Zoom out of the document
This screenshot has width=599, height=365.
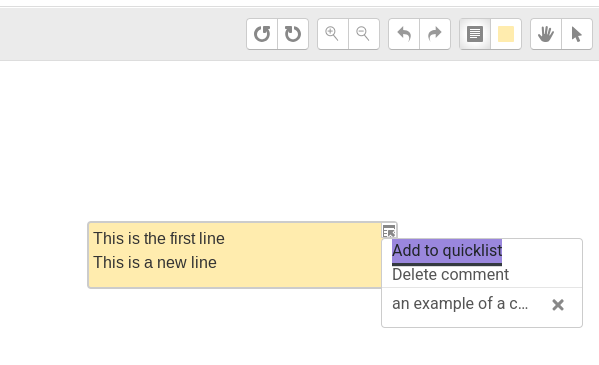coord(364,34)
